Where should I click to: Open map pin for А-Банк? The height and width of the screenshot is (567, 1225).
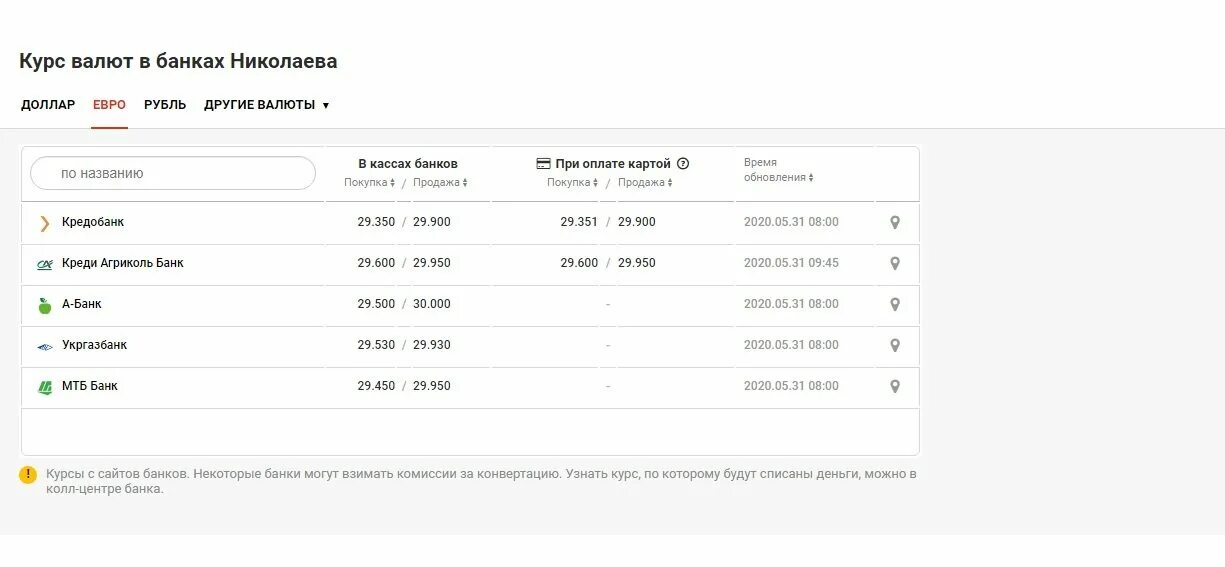pos(895,305)
